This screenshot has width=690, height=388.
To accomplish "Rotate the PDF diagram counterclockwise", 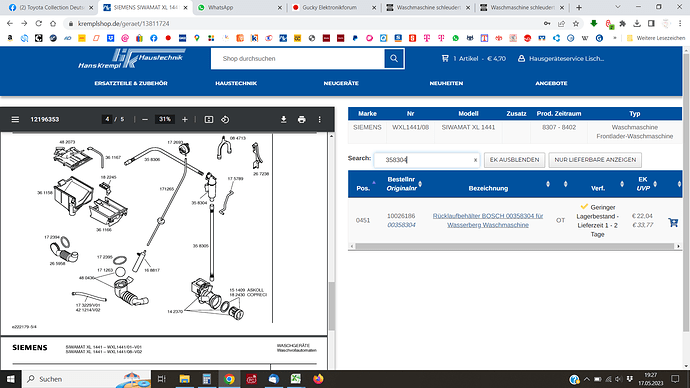I will click(225, 120).
